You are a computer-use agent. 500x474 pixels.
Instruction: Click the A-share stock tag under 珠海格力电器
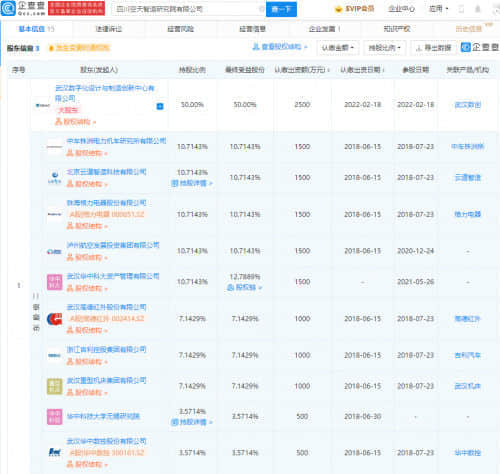(x=106, y=214)
